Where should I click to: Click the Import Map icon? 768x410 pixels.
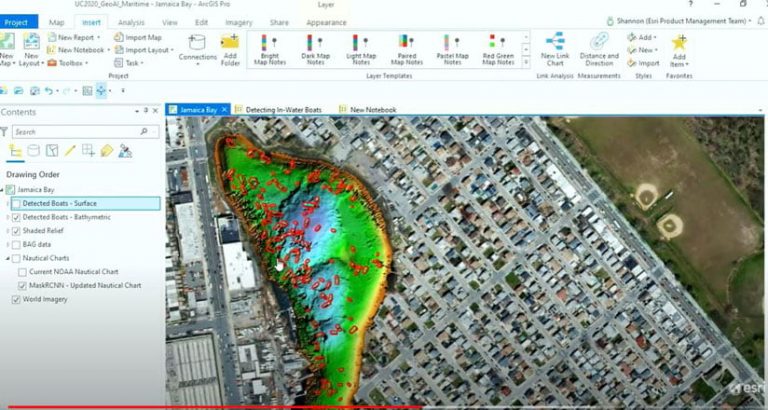click(x=119, y=37)
